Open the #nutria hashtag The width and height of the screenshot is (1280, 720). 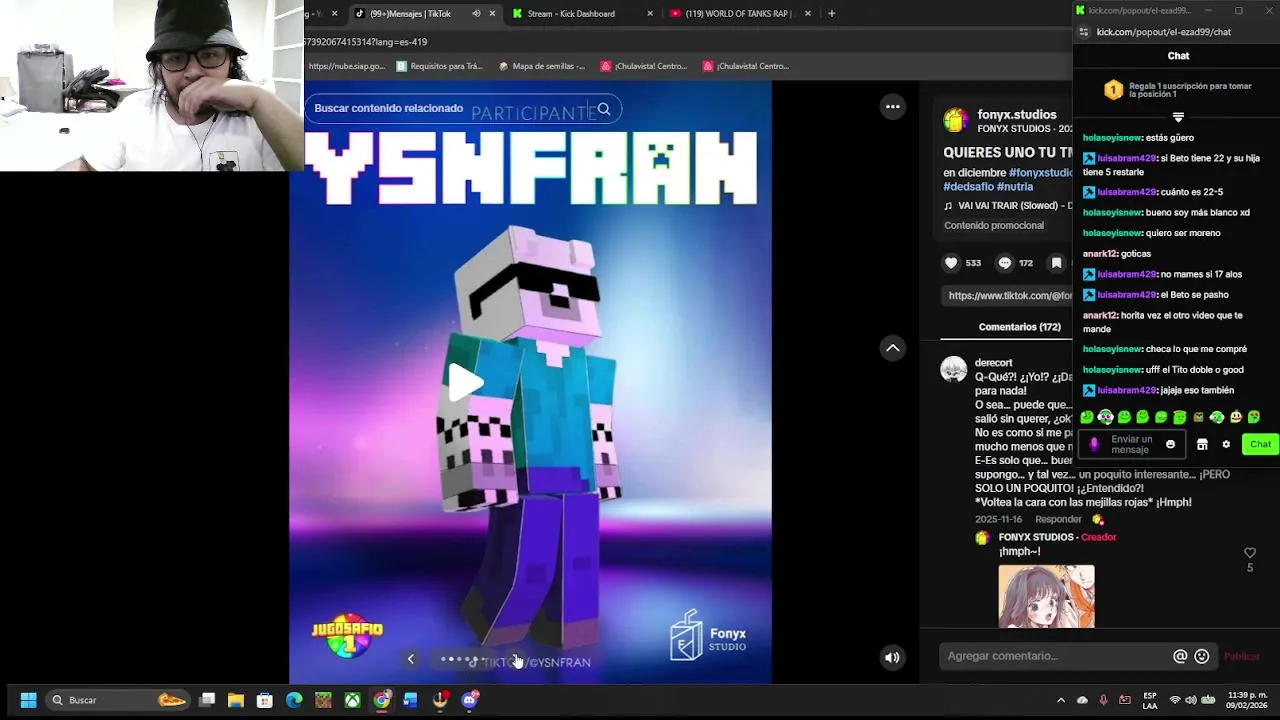point(1014,187)
